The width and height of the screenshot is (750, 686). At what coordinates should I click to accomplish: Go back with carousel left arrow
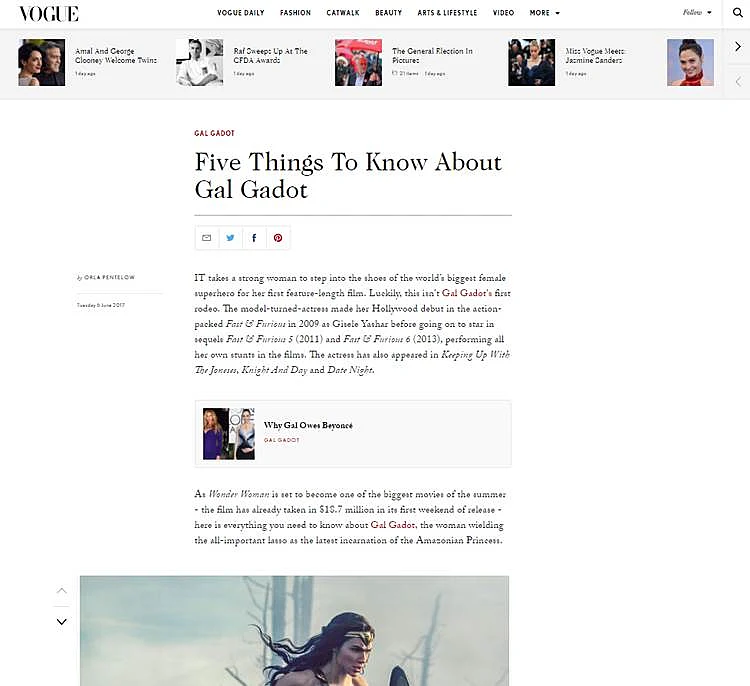click(x=738, y=81)
